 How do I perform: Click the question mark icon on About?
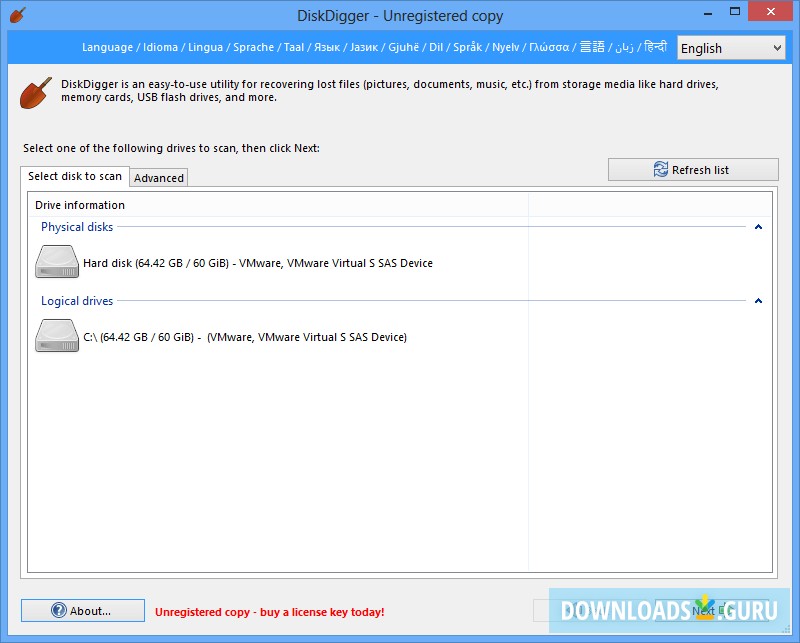click(59, 610)
